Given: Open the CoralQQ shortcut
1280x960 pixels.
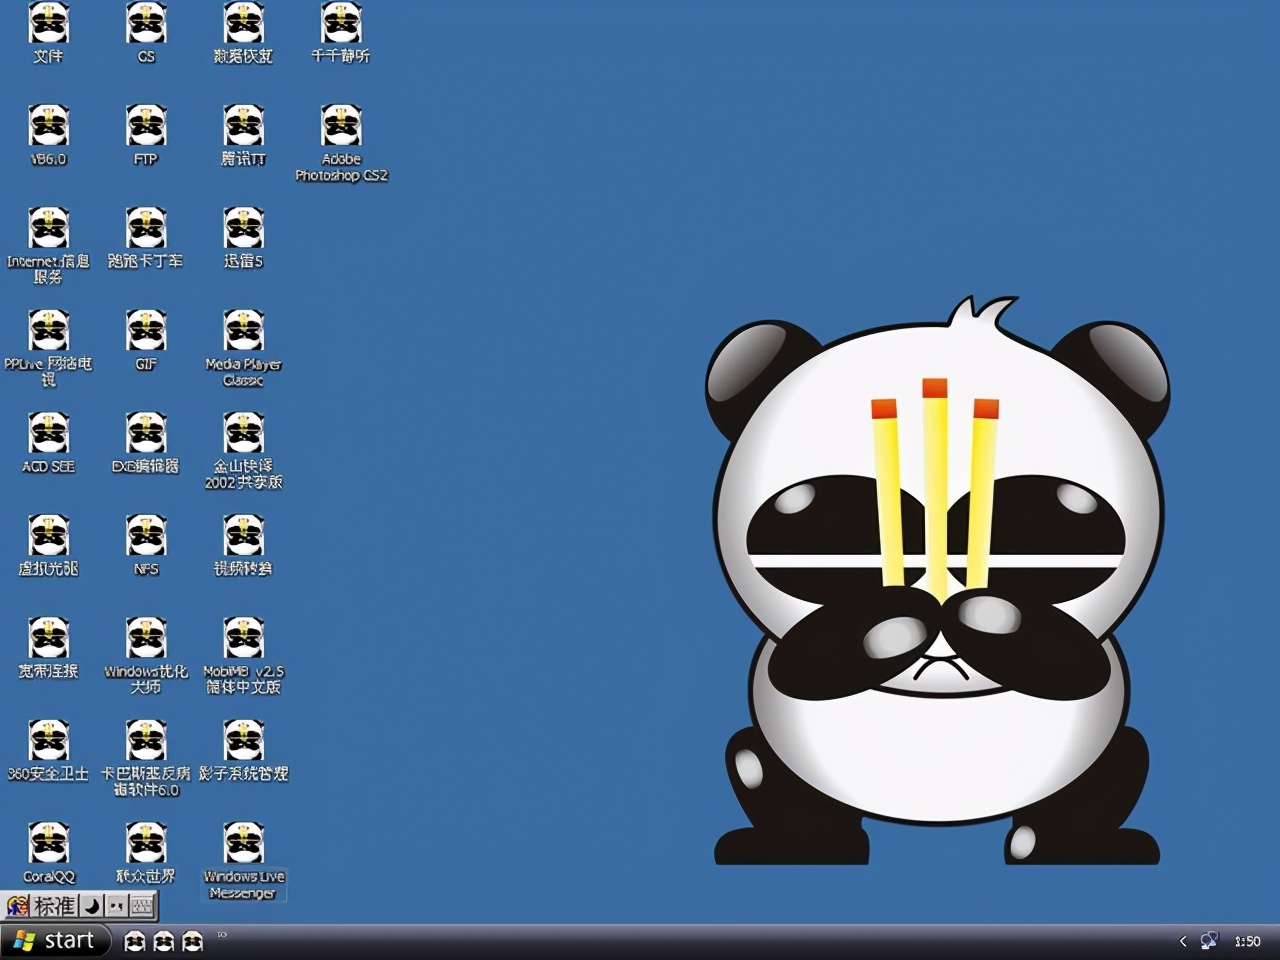Looking at the screenshot, I should click(x=48, y=843).
